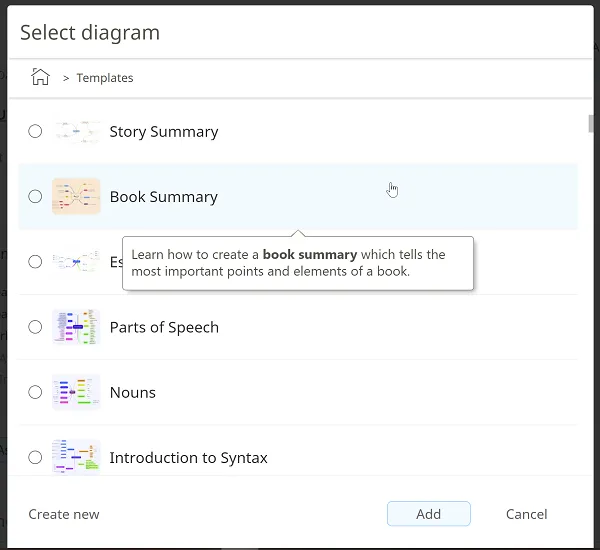Screen dimensions: 600x550
Task: Click the template list vertical scrollbar
Action: pos(591,123)
